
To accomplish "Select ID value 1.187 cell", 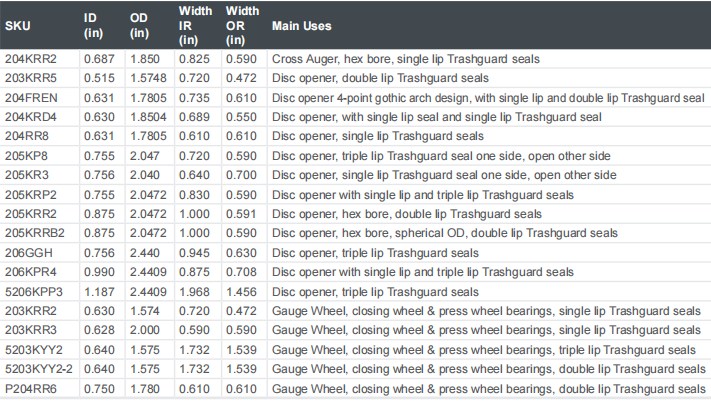I will point(99,292).
